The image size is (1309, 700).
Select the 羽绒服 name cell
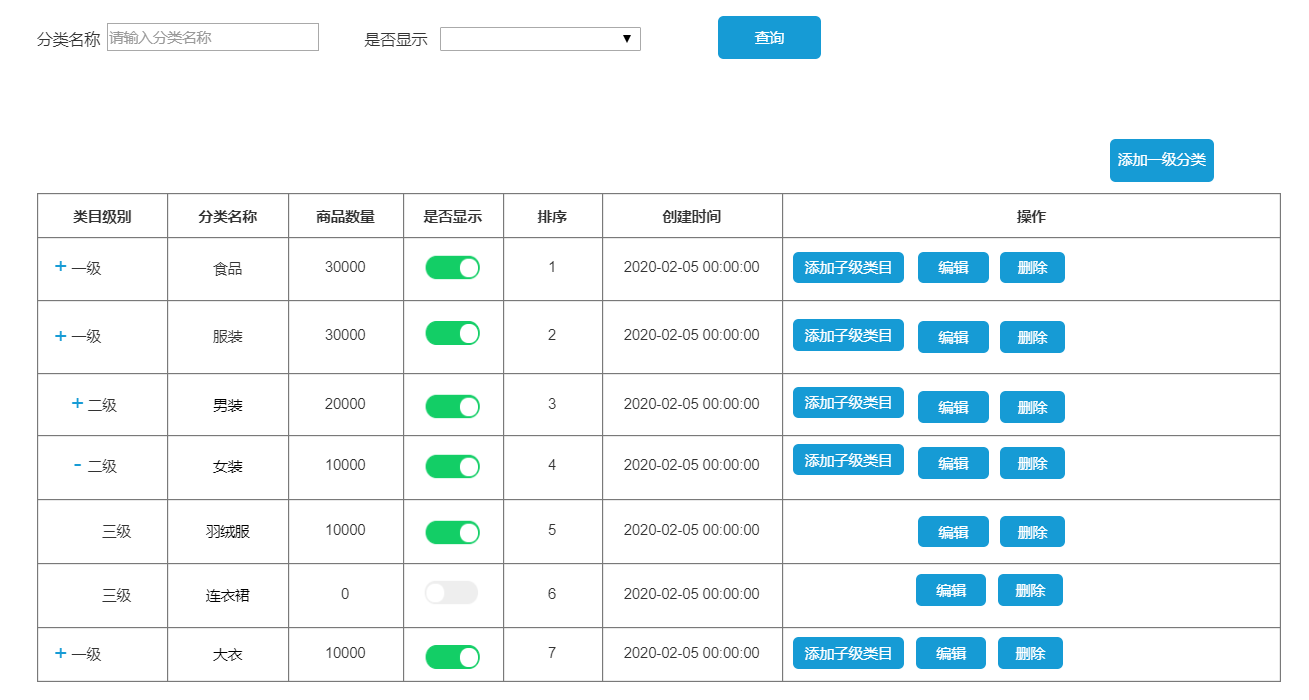tap(228, 531)
